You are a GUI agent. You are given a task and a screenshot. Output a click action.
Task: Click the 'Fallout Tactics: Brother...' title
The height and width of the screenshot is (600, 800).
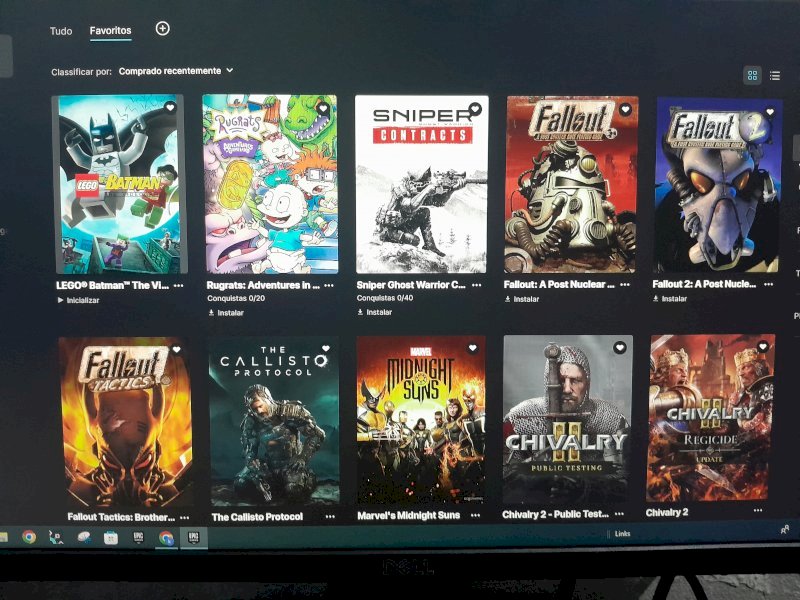[121, 517]
